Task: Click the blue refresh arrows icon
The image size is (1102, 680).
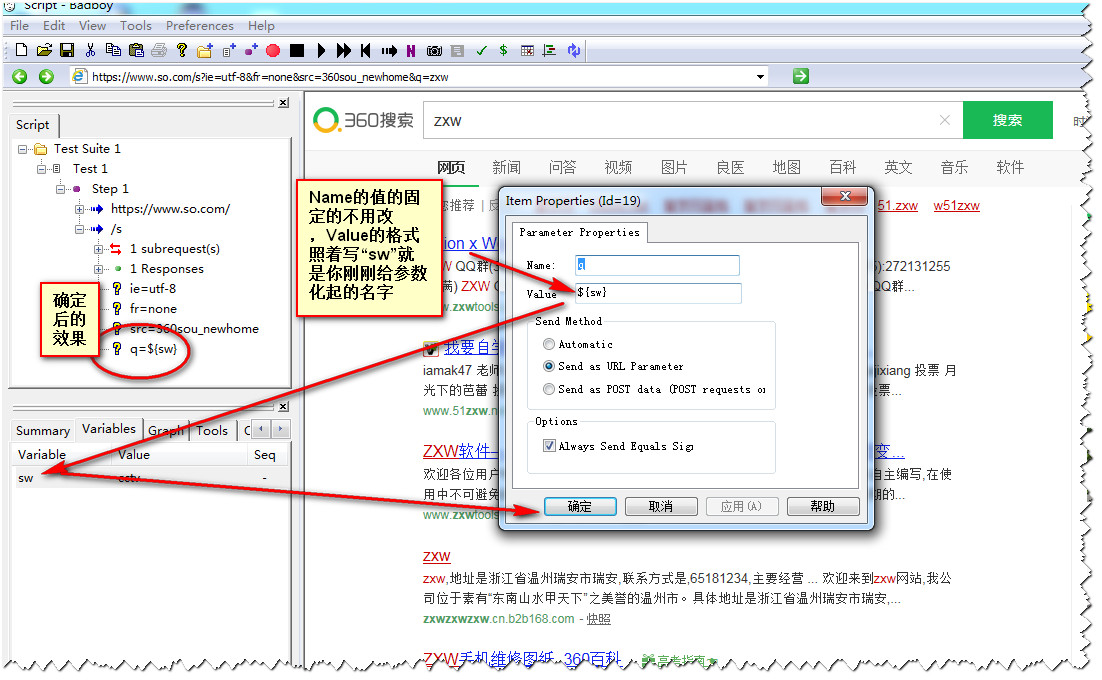Action: (573, 51)
